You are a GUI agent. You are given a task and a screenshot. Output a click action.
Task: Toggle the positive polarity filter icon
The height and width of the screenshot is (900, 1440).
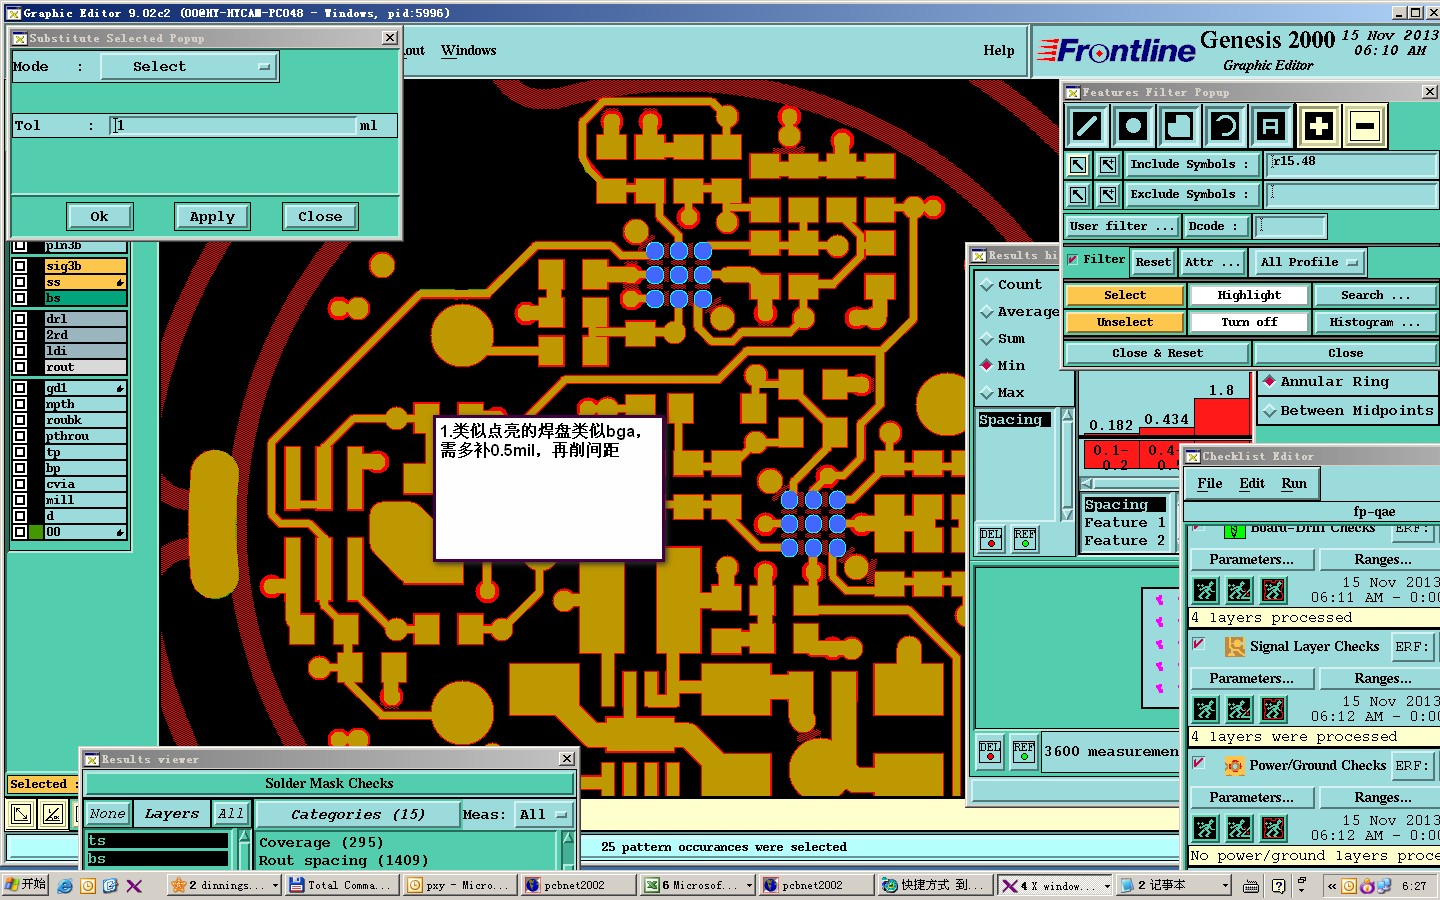point(1319,126)
